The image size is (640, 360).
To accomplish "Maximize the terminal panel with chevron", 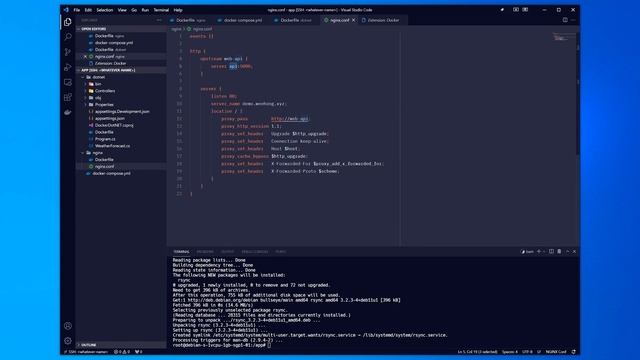I will [x=567, y=251].
